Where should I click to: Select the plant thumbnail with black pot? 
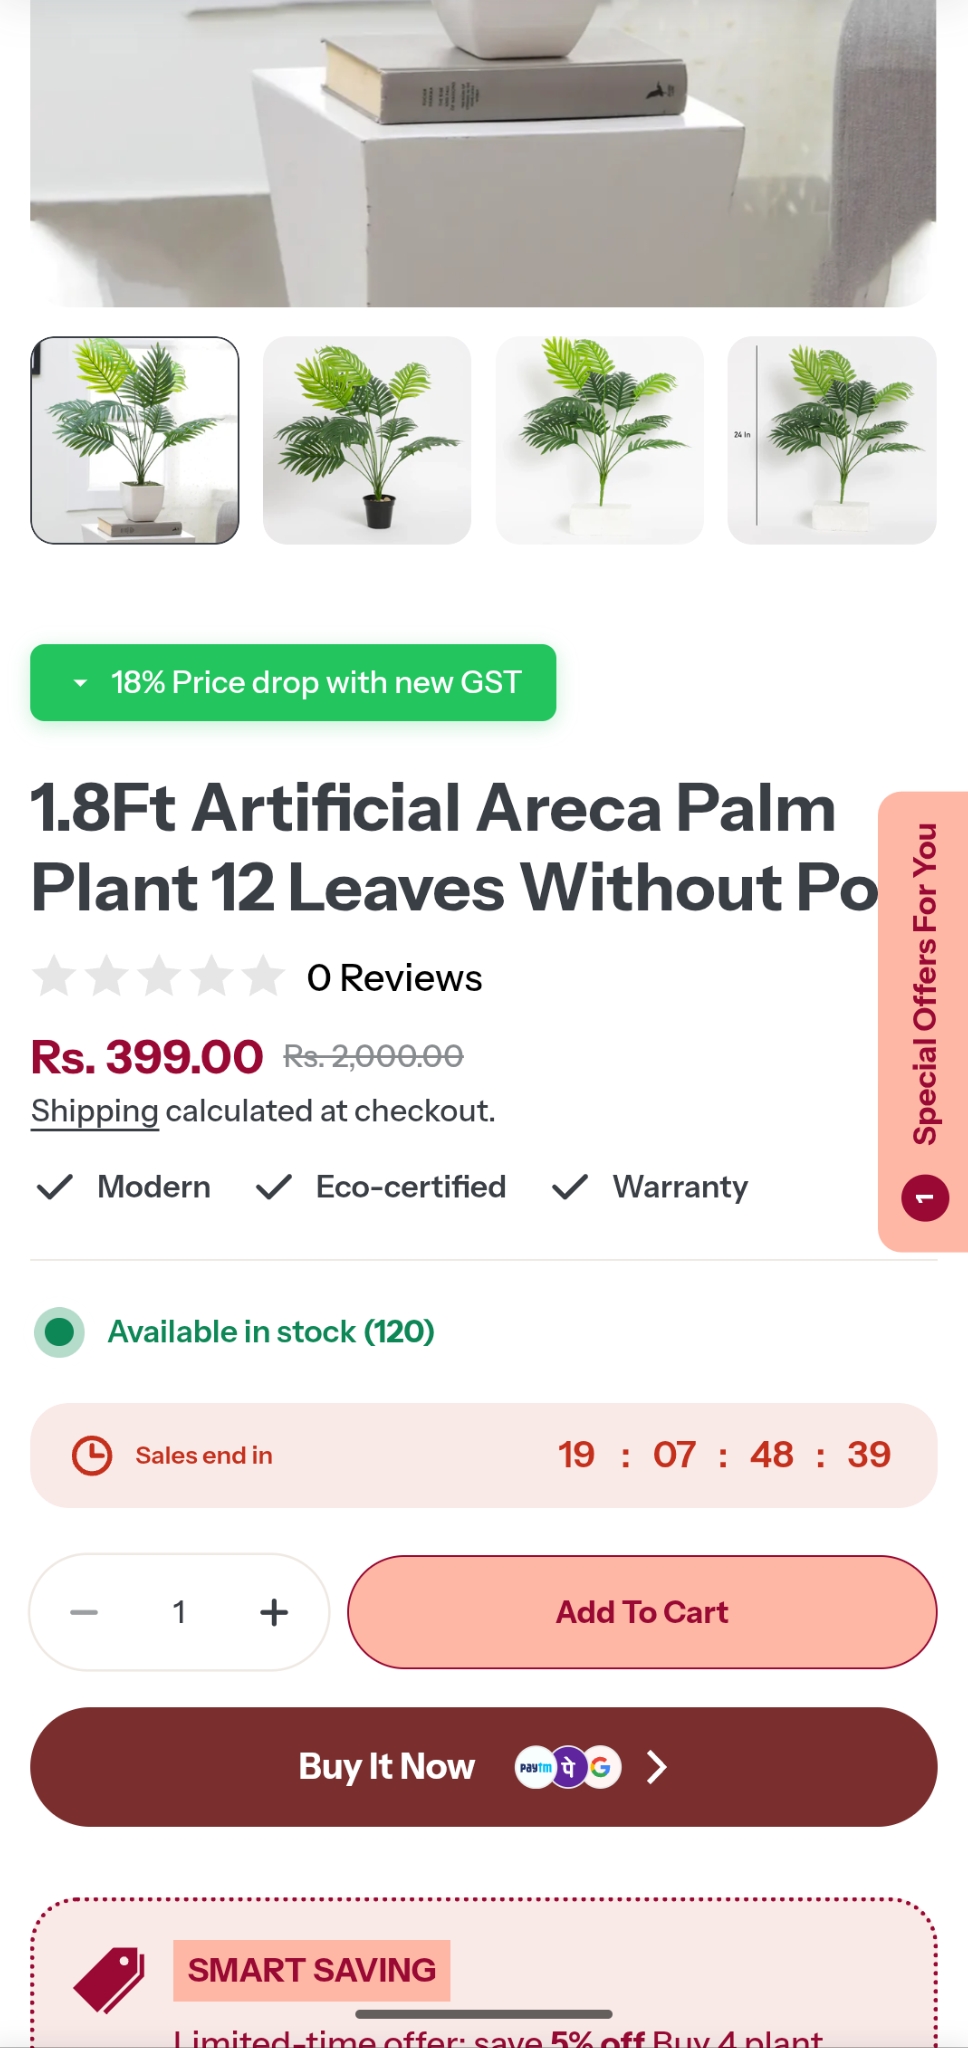pos(367,441)
